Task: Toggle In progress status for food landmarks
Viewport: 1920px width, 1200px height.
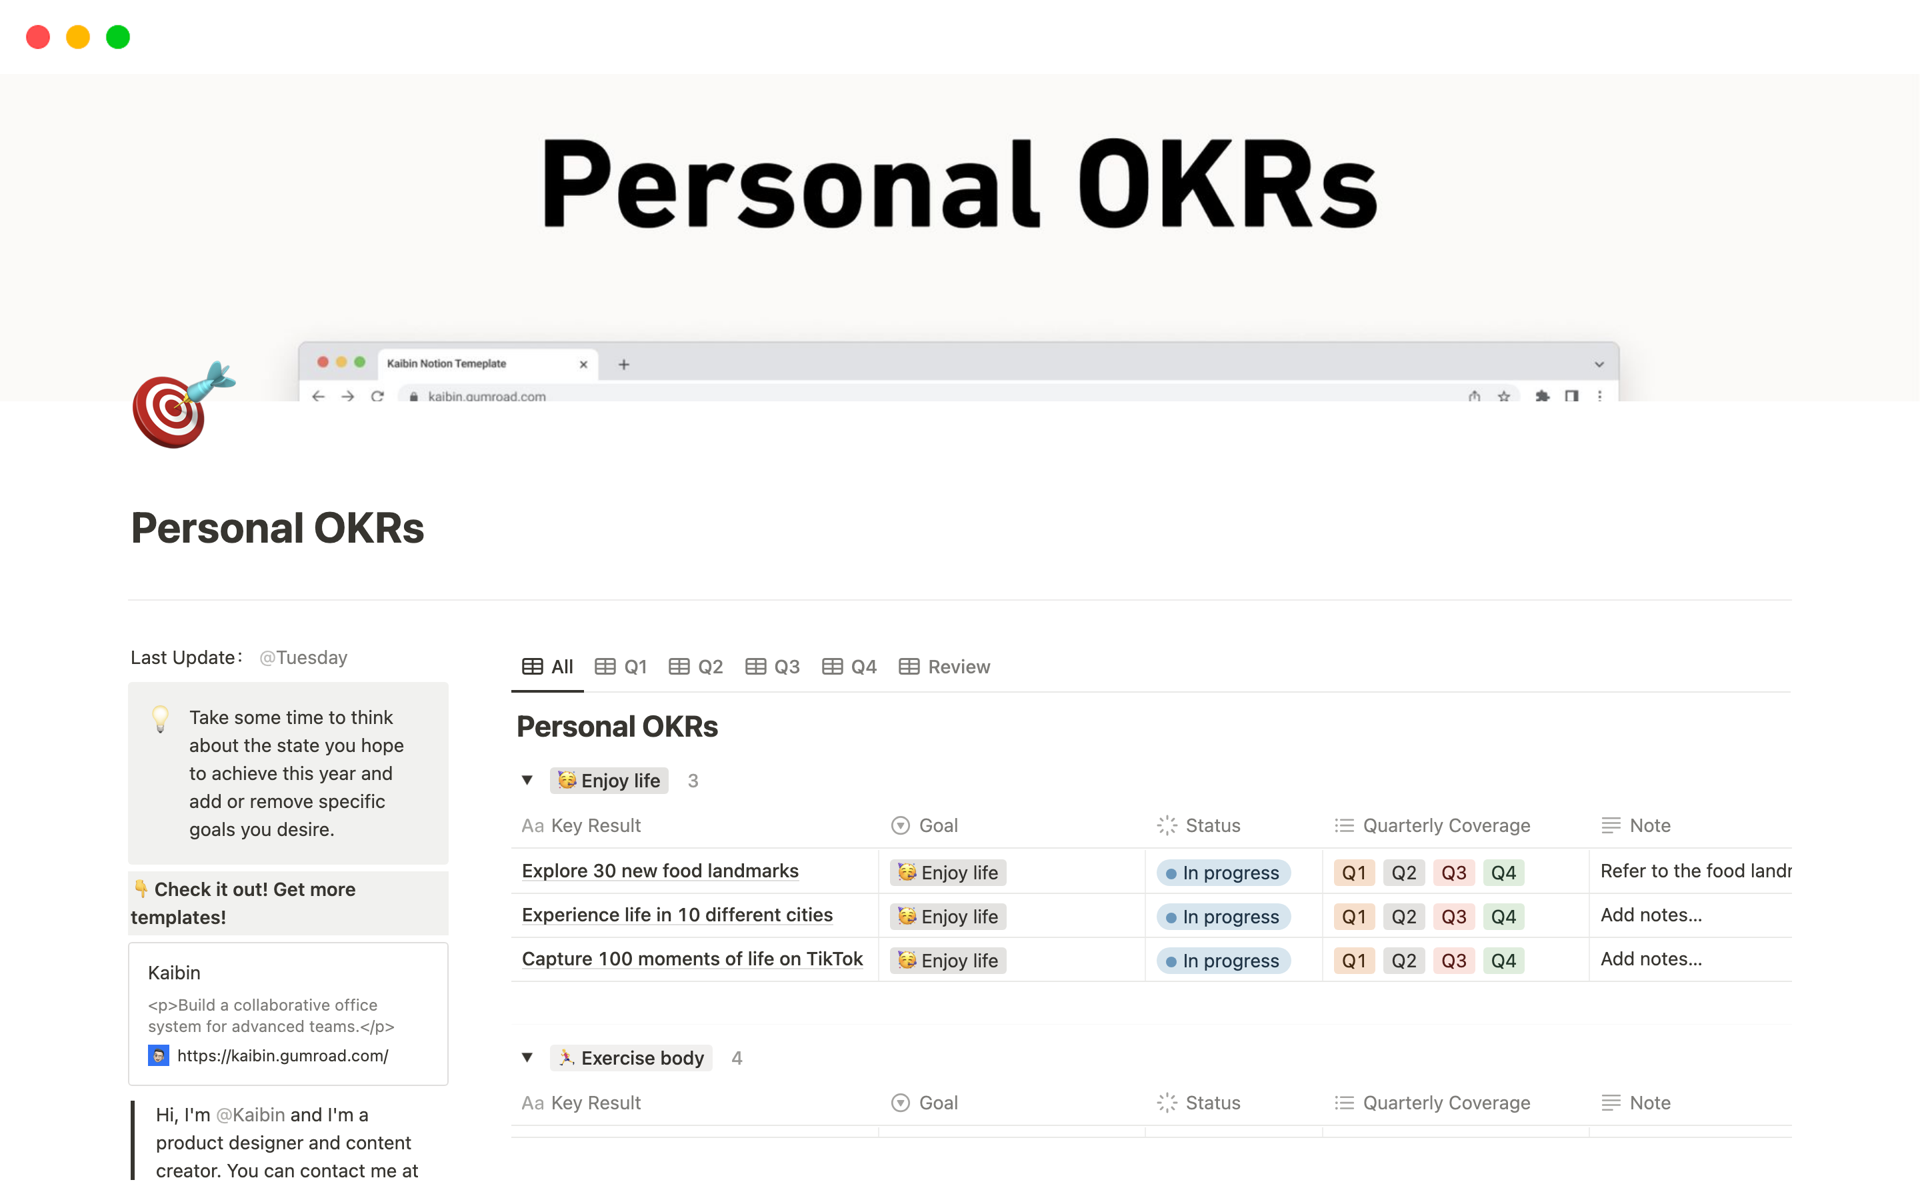Action: [x=1223, y=871]
